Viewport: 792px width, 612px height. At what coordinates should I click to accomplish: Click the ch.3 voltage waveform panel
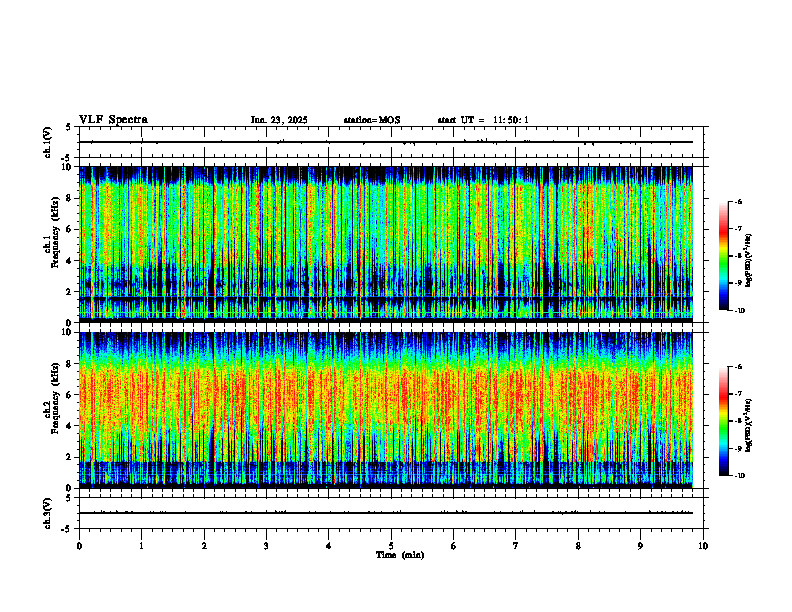[x=391, y=513]
